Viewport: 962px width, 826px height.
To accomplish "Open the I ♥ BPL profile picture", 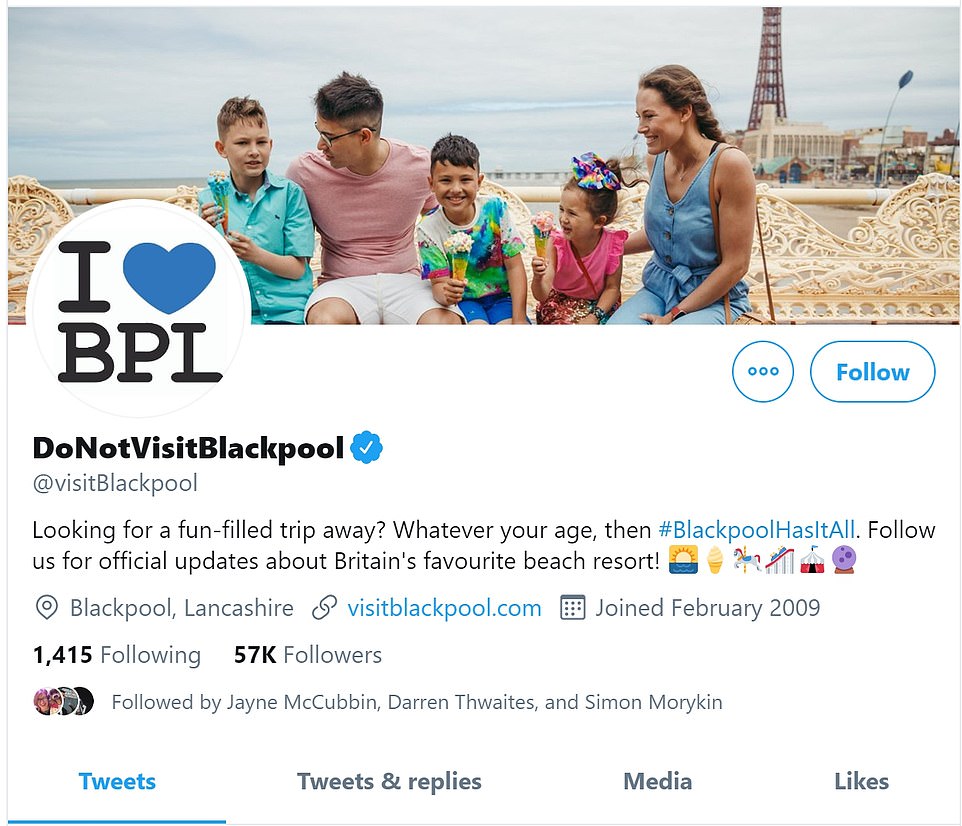I will 140,308.
